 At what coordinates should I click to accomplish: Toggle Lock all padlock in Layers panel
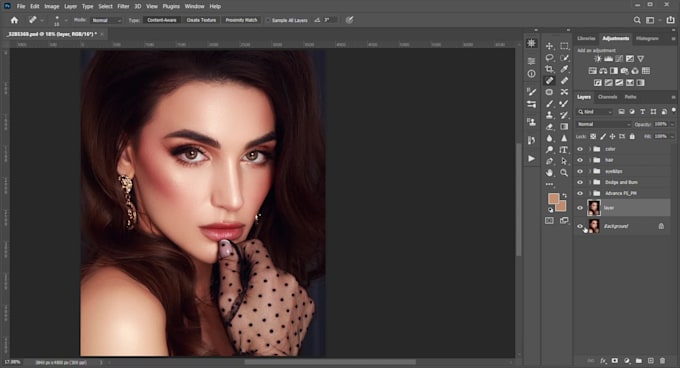pos(632,137)
